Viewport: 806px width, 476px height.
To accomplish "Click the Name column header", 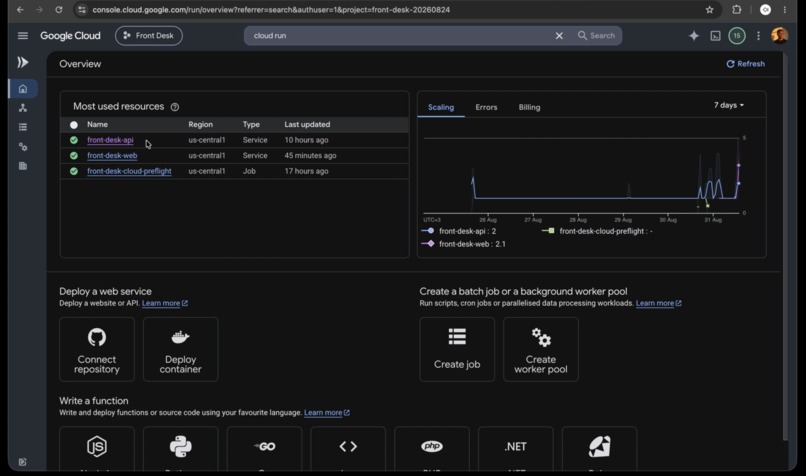I will tap(97, 124).
